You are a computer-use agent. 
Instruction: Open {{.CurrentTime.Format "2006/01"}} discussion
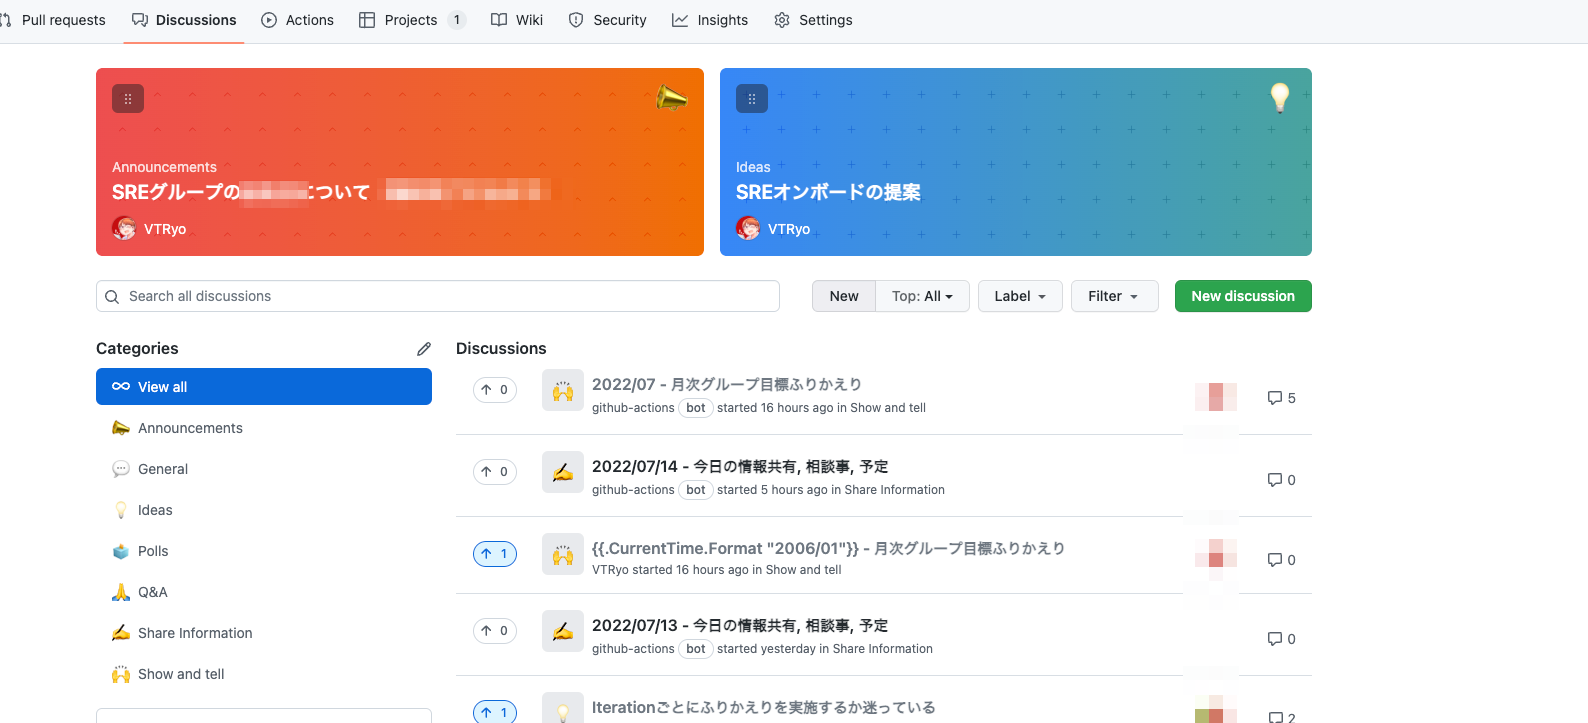click(x=828, y=549)
